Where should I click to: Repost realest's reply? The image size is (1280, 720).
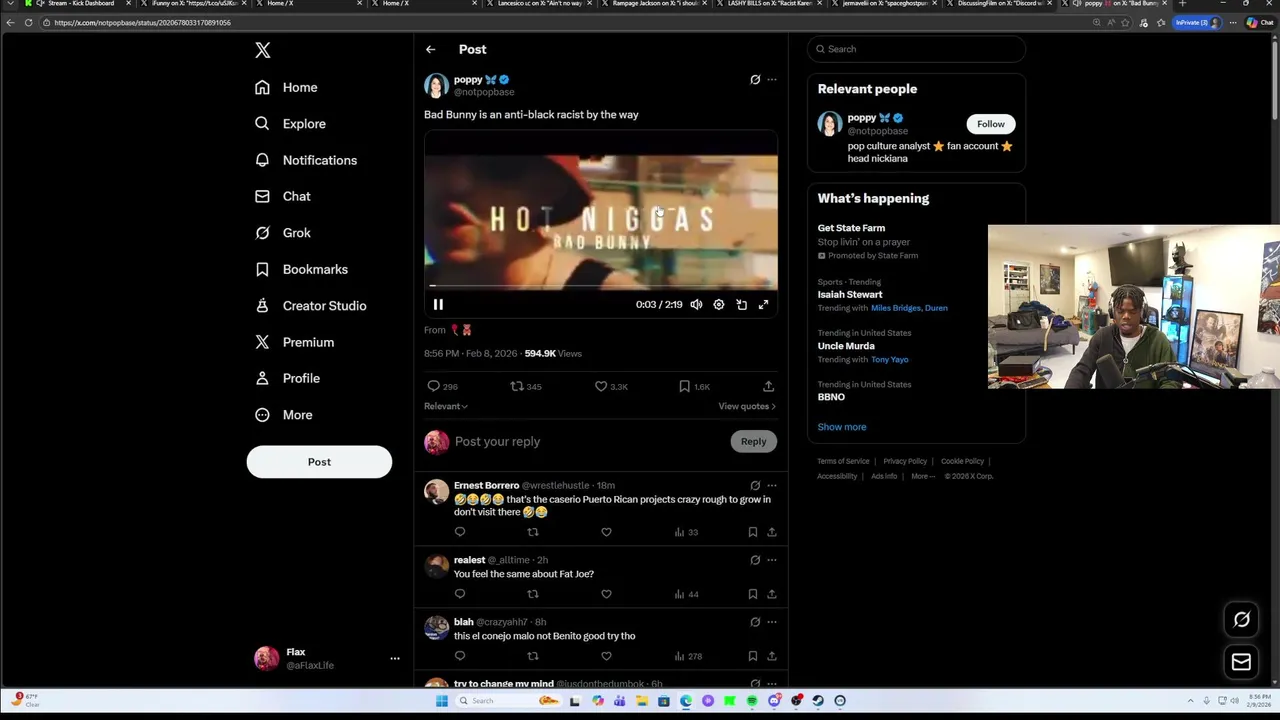point(533,594)
